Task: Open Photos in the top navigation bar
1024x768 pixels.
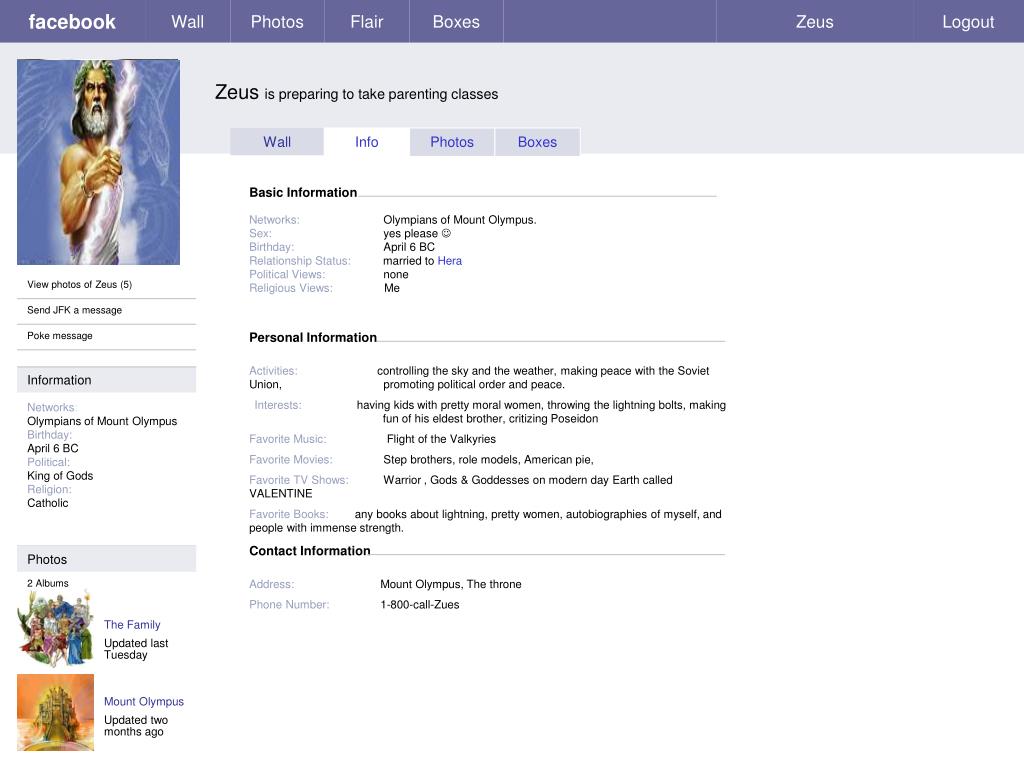Action: point(277,22)
